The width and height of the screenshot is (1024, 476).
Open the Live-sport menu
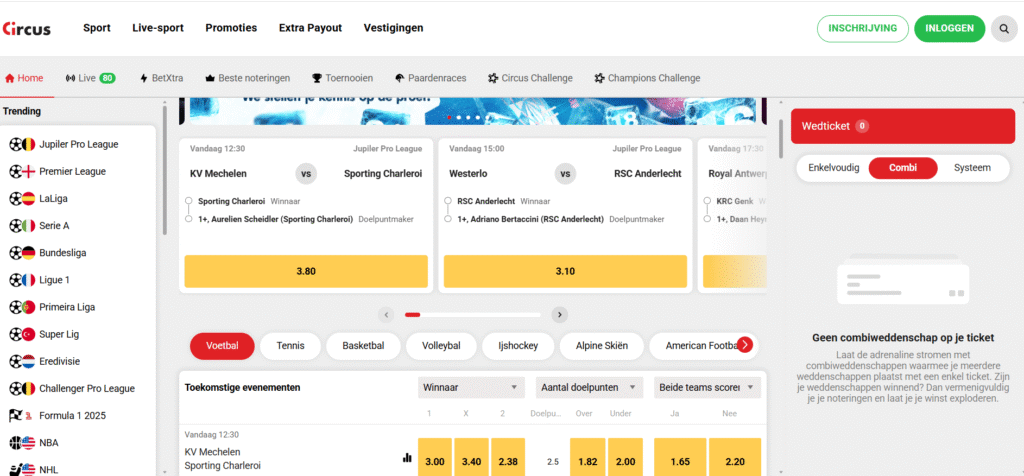click(x=158, y=28)
